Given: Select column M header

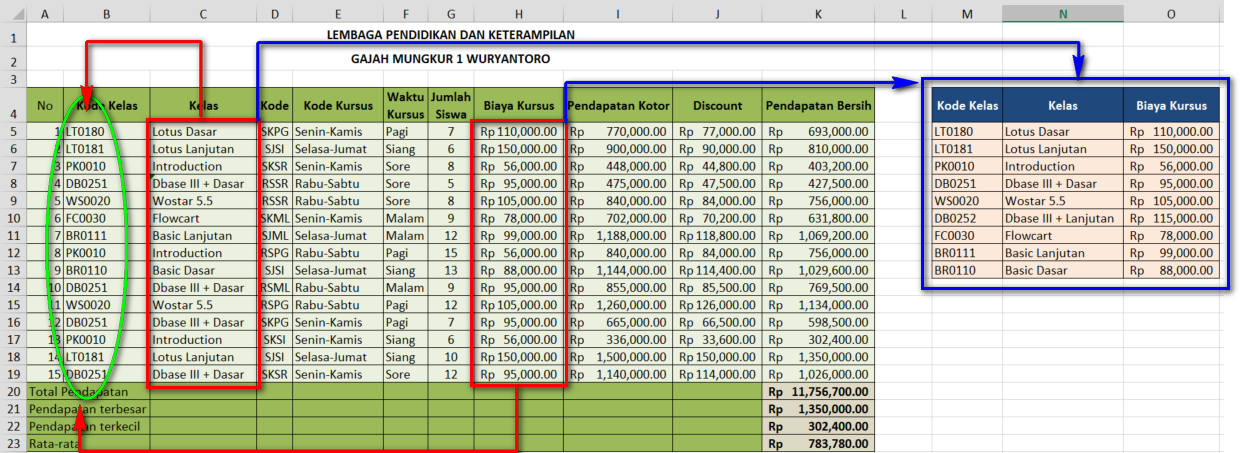Looking at the screenshot, I should (967, 14).
